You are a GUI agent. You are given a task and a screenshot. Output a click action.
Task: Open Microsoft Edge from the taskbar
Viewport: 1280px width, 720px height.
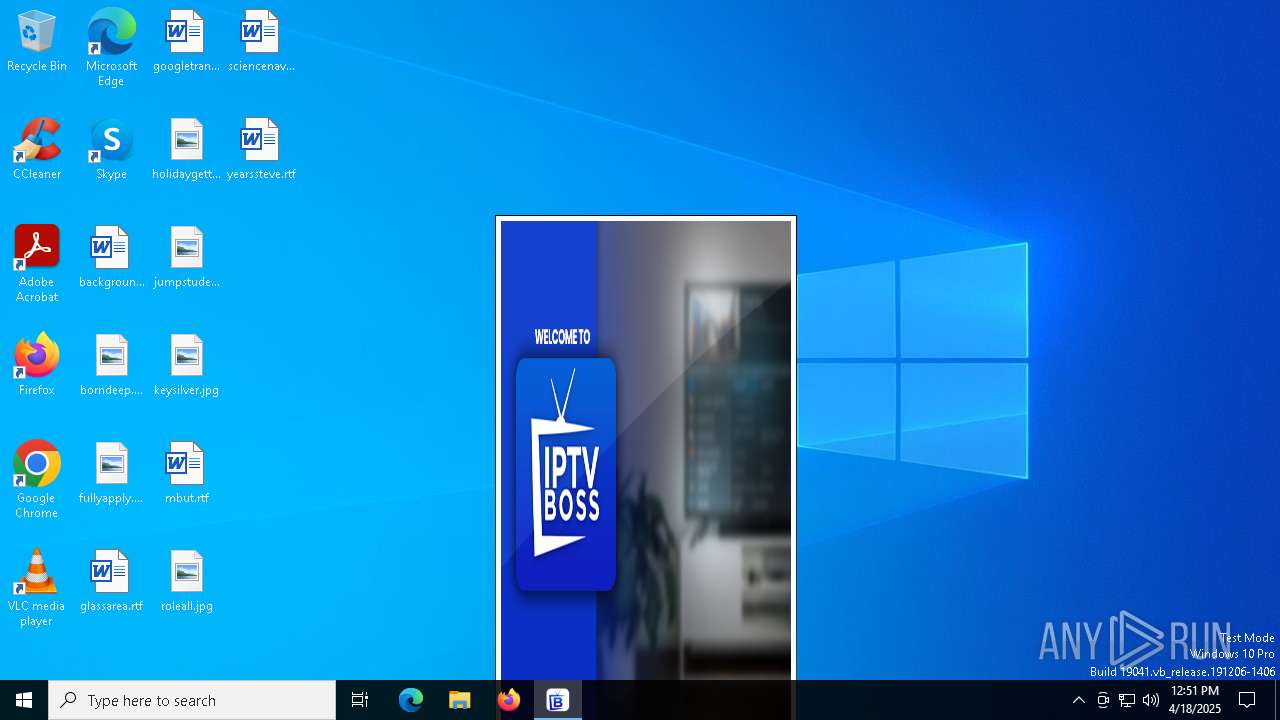pyautogui.click(x=411, y=700)
